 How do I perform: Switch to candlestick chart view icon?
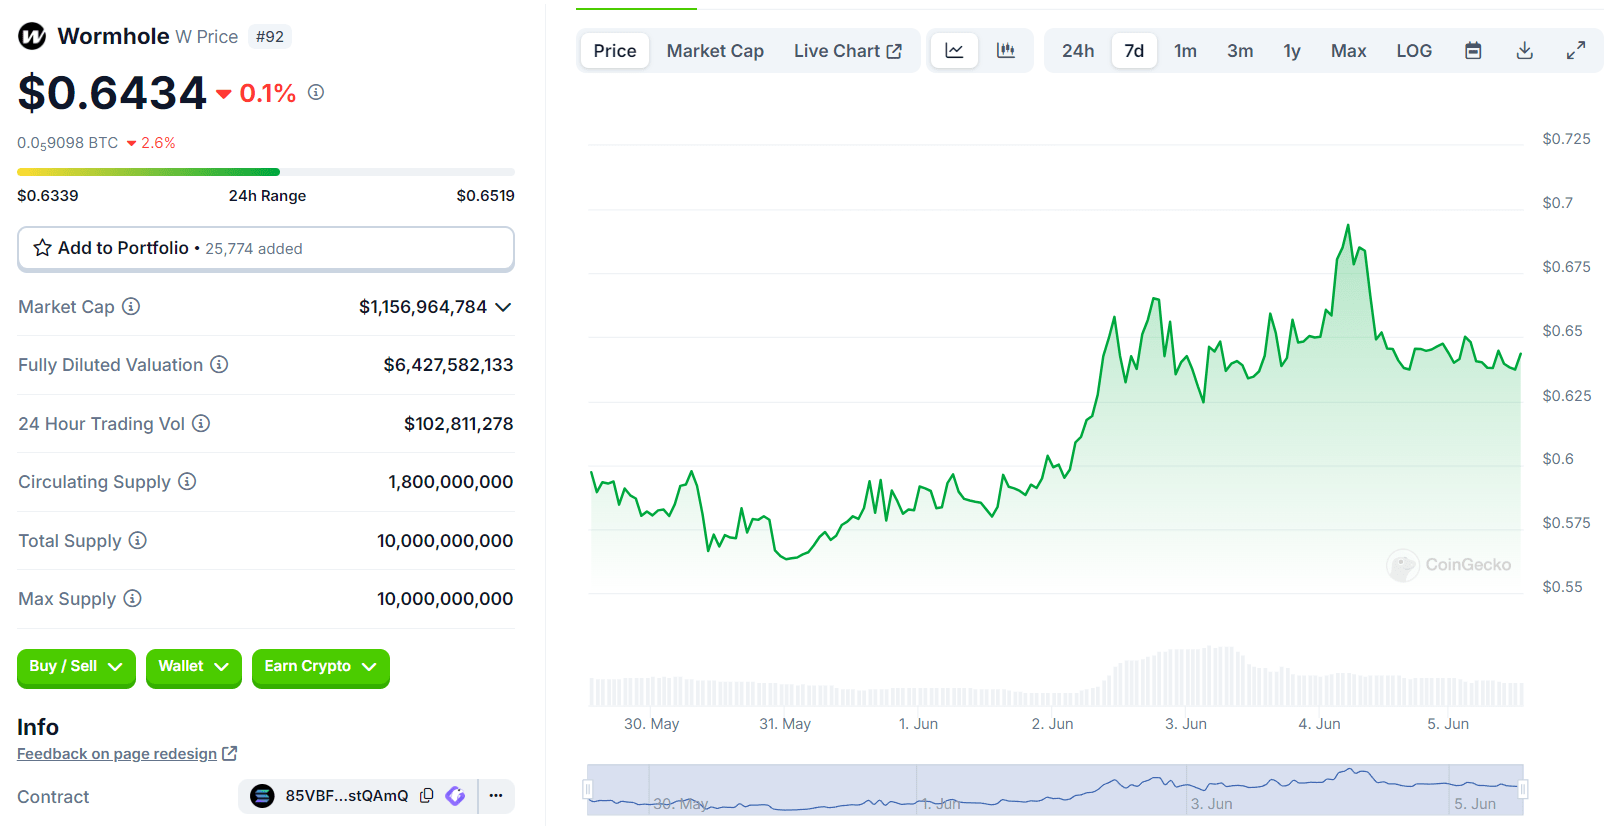(x=1006, y=51)
